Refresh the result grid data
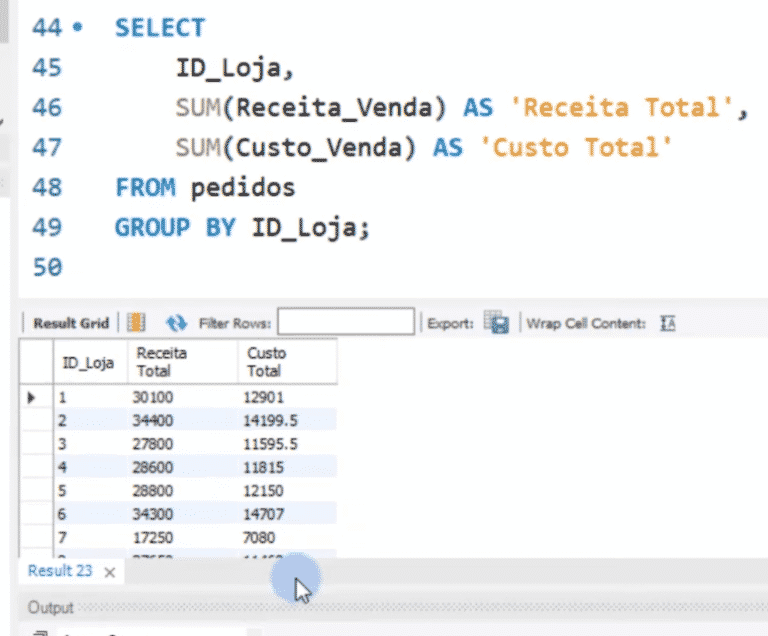Image resolution: width=768 pixels, height=636 pixels. point(176,323)
